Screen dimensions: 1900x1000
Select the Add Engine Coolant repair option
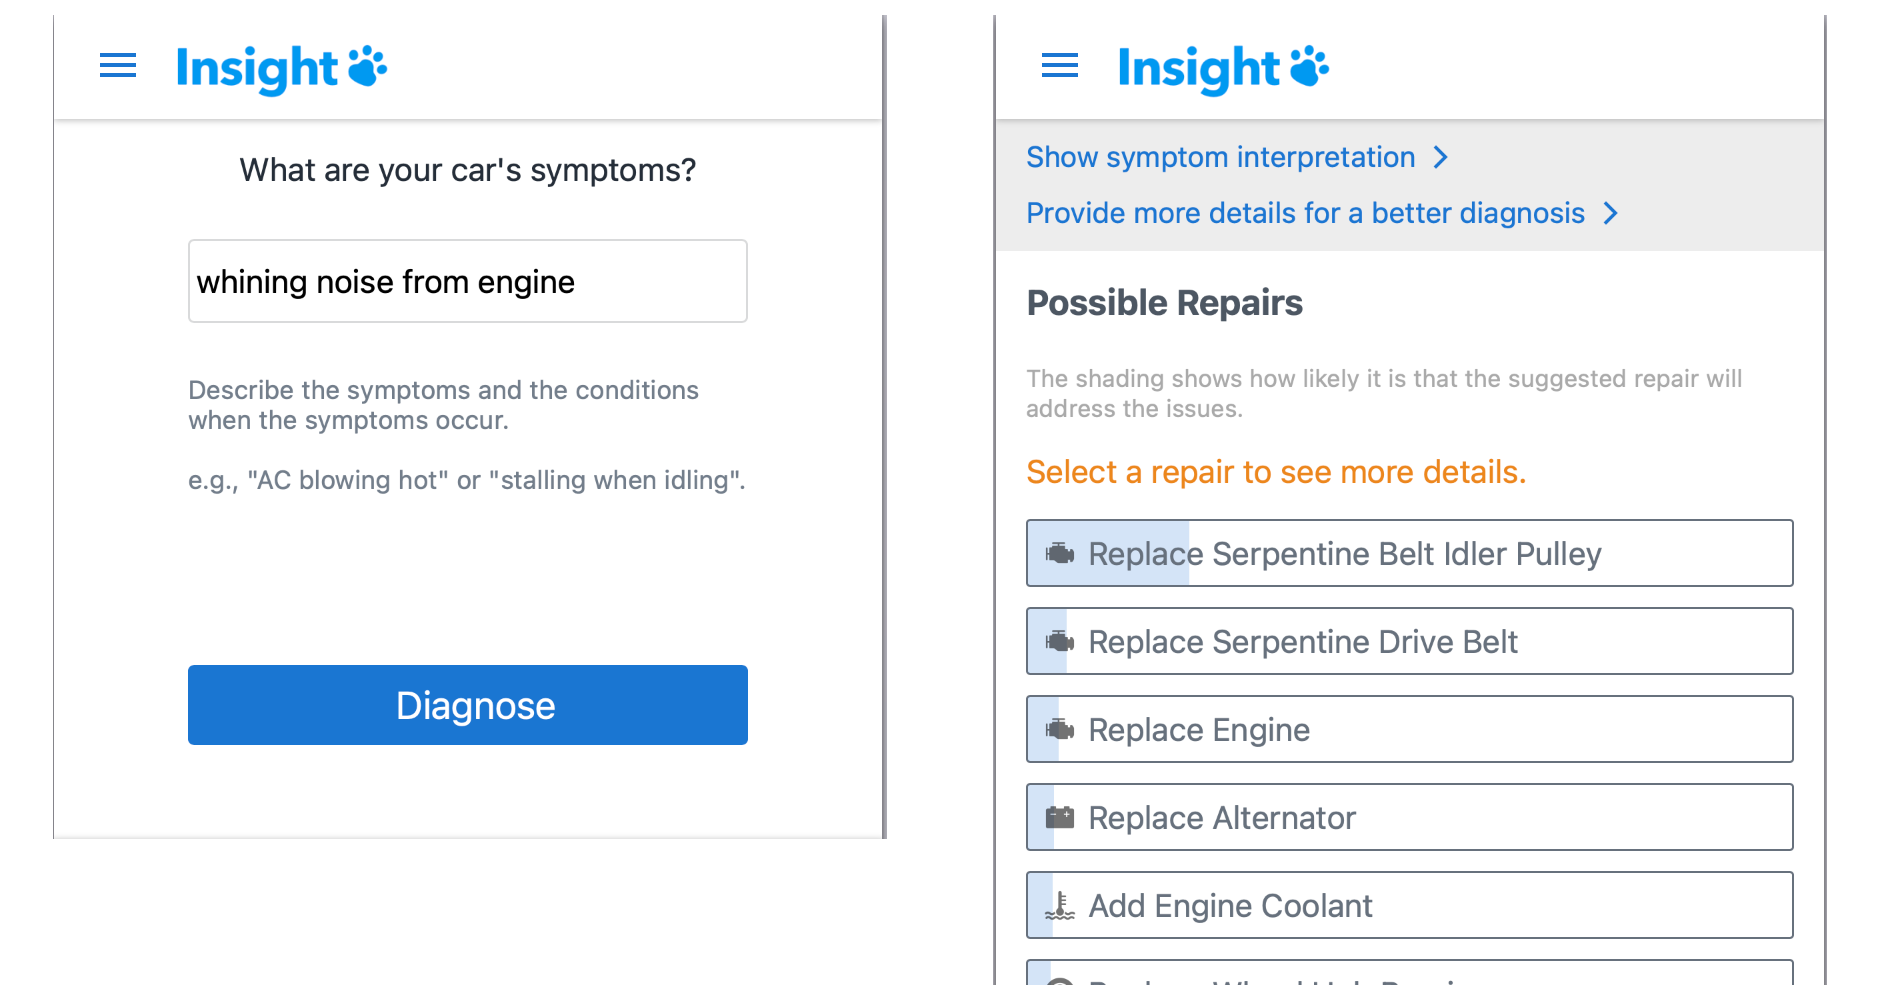point(1410,905)
